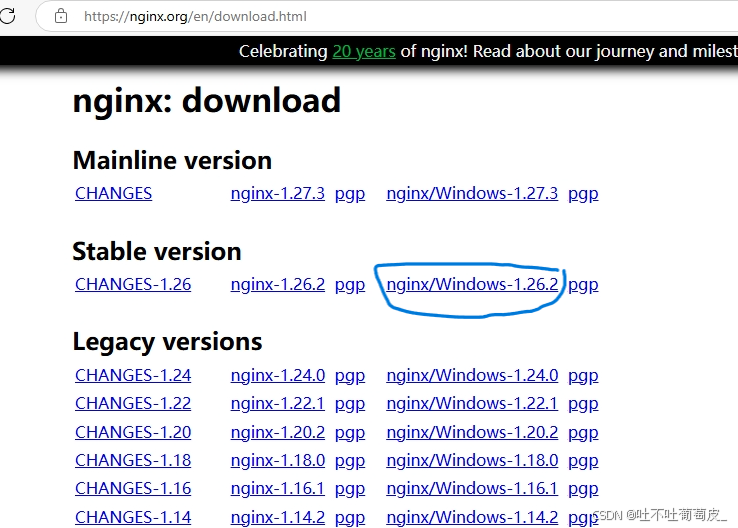This screenshot has width=738, height=528.
Task: Download nginx-1.24.0 source
Action: (x=278, y=375)
